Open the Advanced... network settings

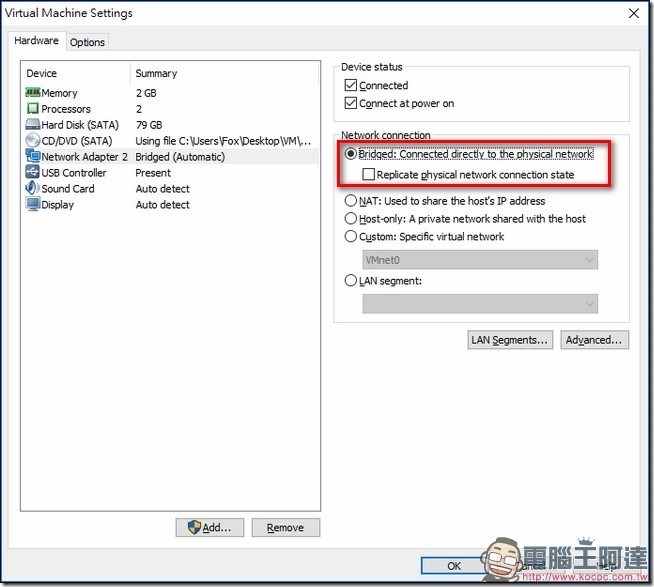[x=594, y=340]
